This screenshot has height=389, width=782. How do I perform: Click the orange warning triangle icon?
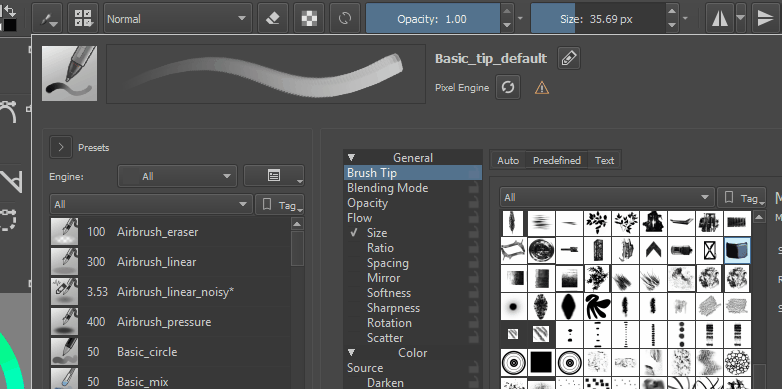[x=542, y=88]
